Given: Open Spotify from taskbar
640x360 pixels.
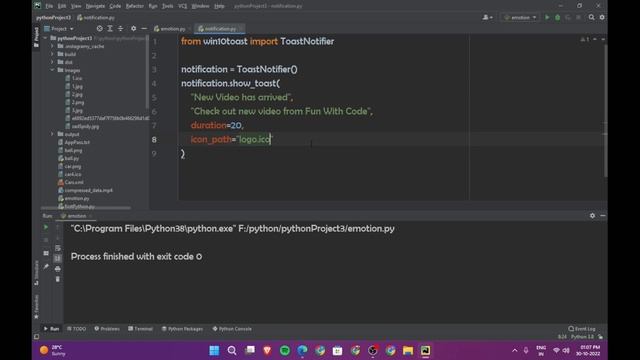Looking at the screenshot, I should click(285, 351).
